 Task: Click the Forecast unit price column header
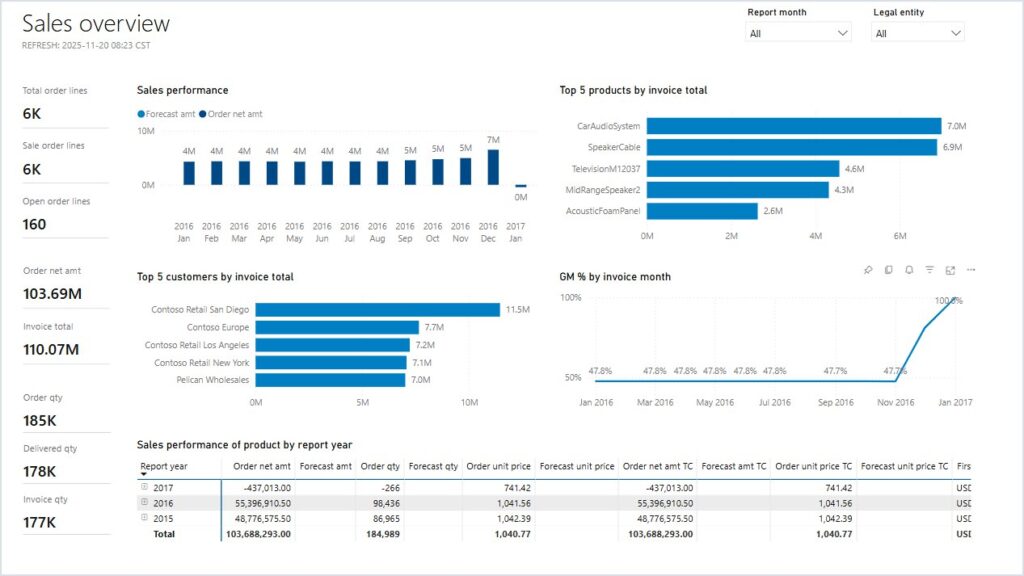coord(577,466)
